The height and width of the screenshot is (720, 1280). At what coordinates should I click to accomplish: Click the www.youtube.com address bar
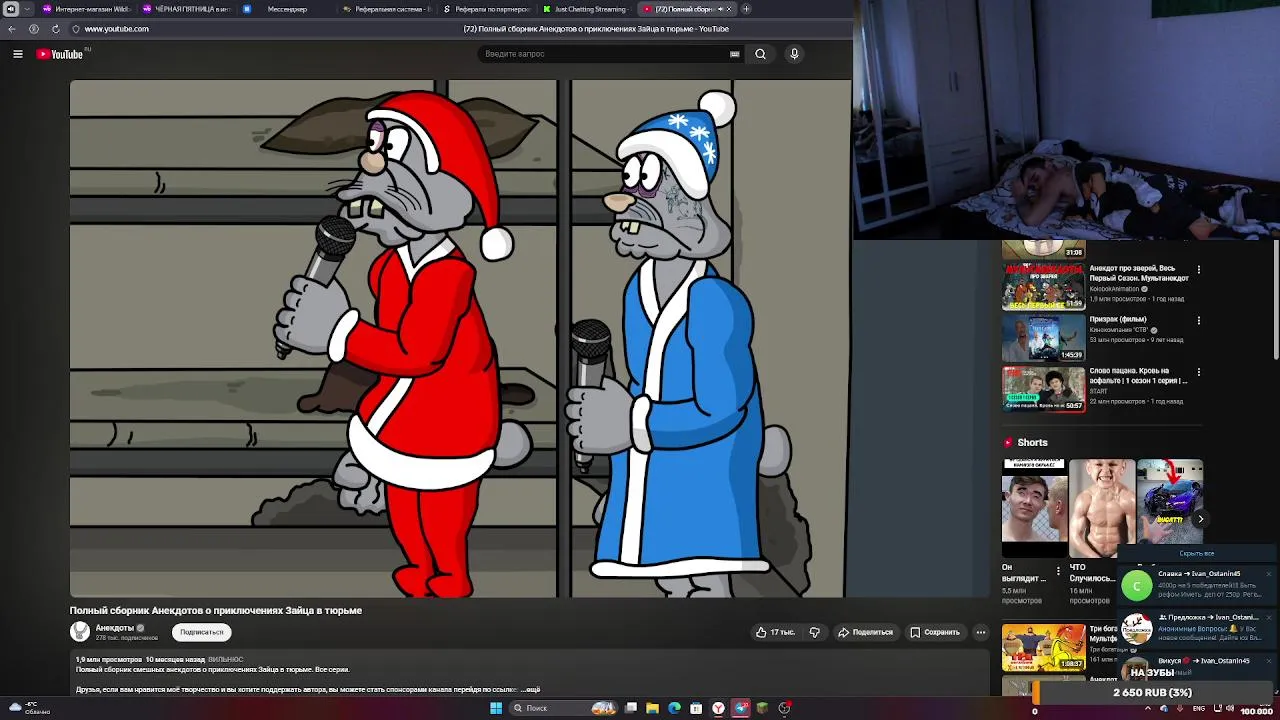[x=117, y=29]
